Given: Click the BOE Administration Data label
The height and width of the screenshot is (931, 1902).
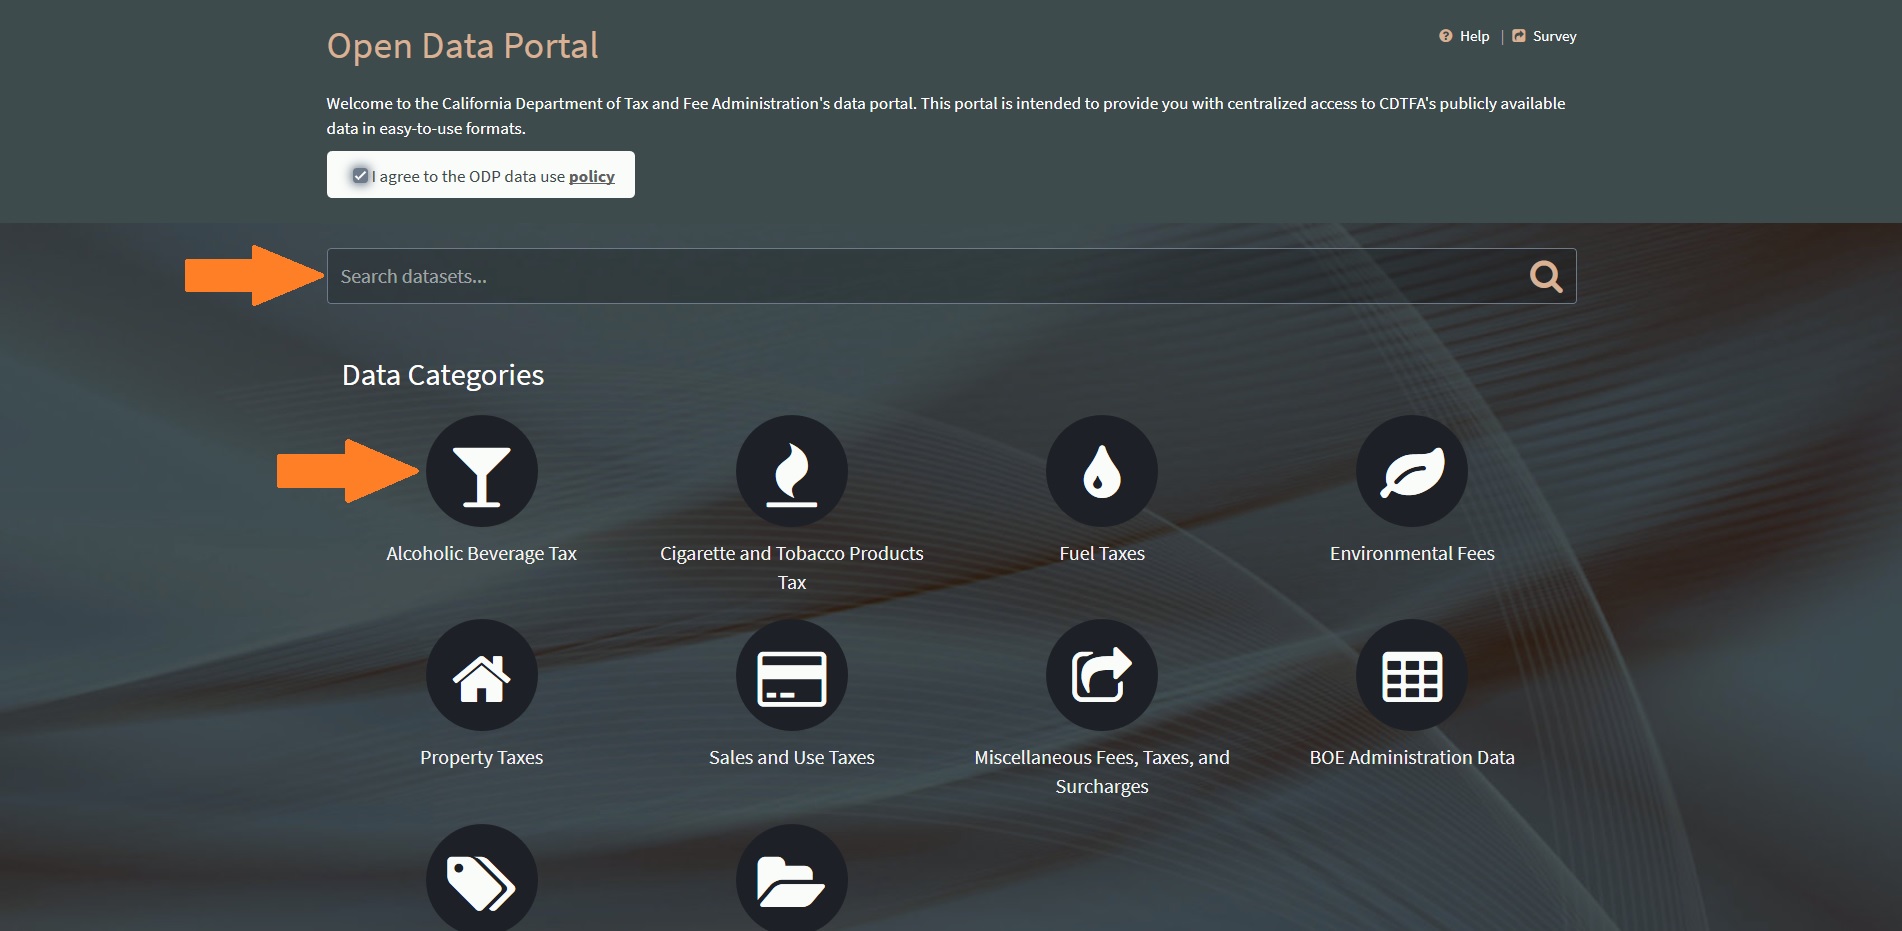Looking at the screenshot, I should [x=1411, y=757].
